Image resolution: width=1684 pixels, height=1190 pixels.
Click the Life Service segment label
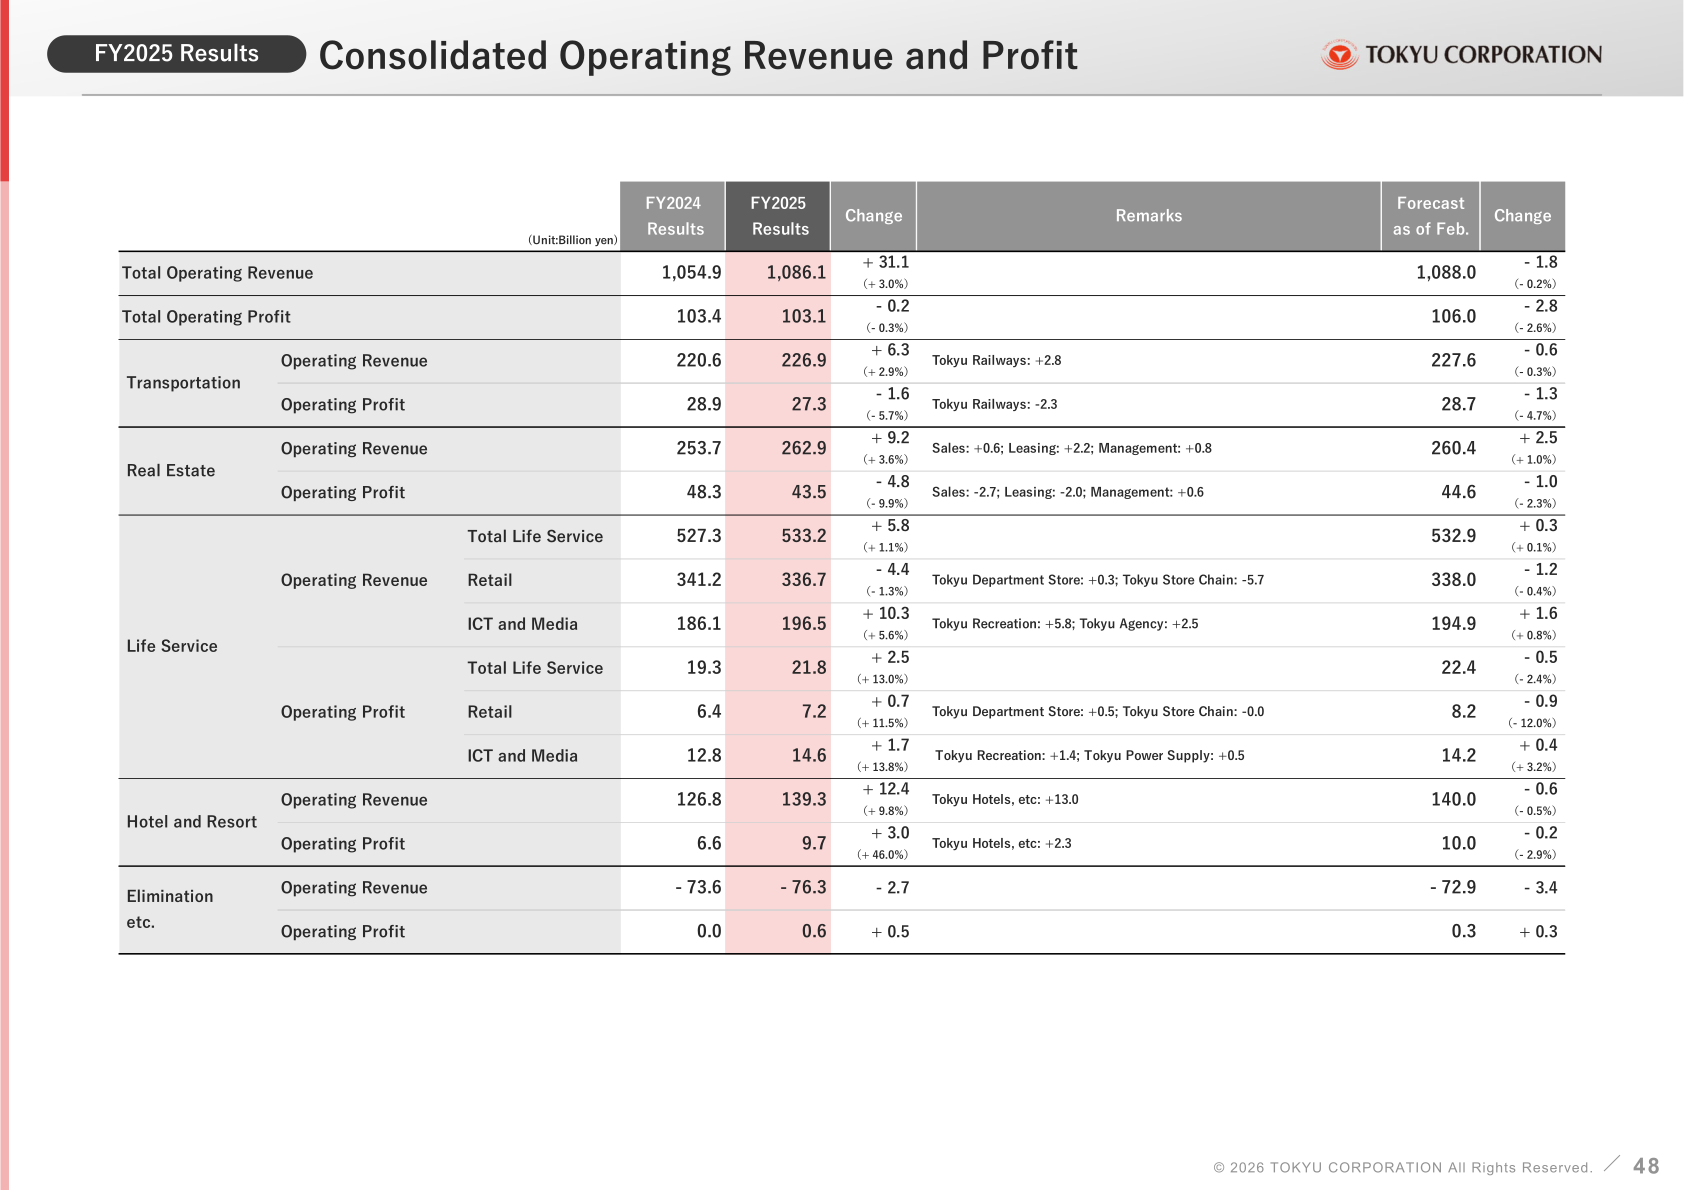click(172, 647)
